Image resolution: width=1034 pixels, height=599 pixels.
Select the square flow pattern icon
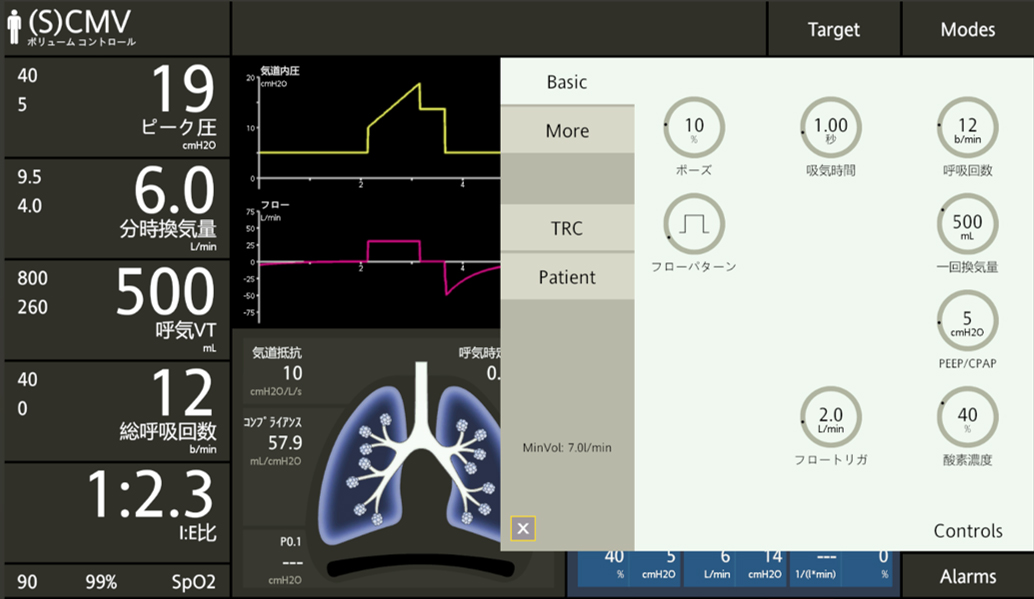(694, 224)
